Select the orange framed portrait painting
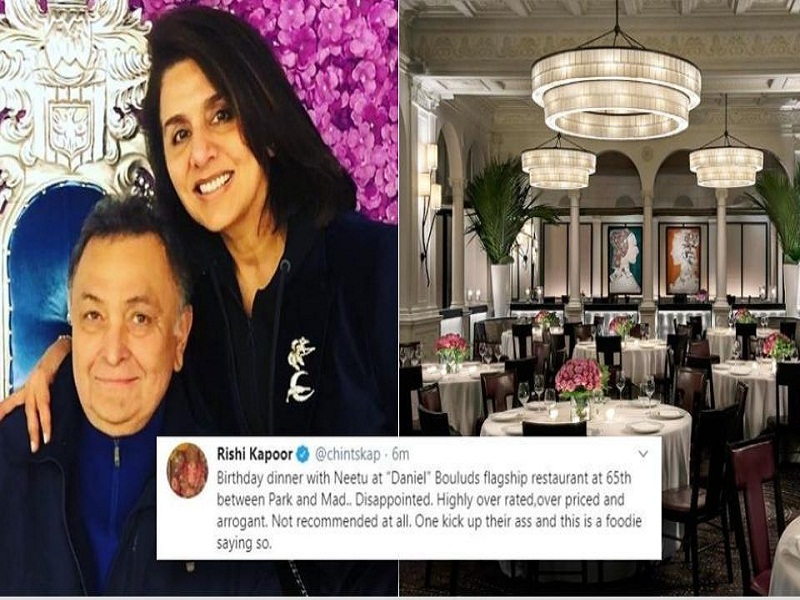The image size is (800, 600). click(683, 260)
